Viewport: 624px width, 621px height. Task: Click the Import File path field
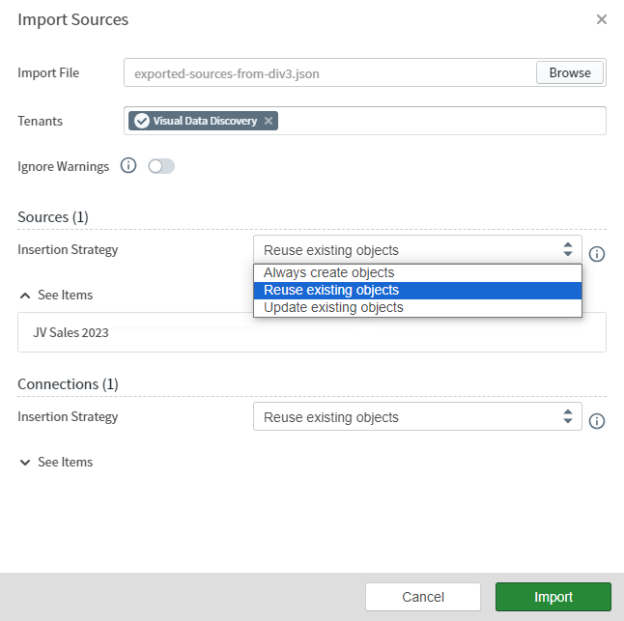(x=330, y=73)
